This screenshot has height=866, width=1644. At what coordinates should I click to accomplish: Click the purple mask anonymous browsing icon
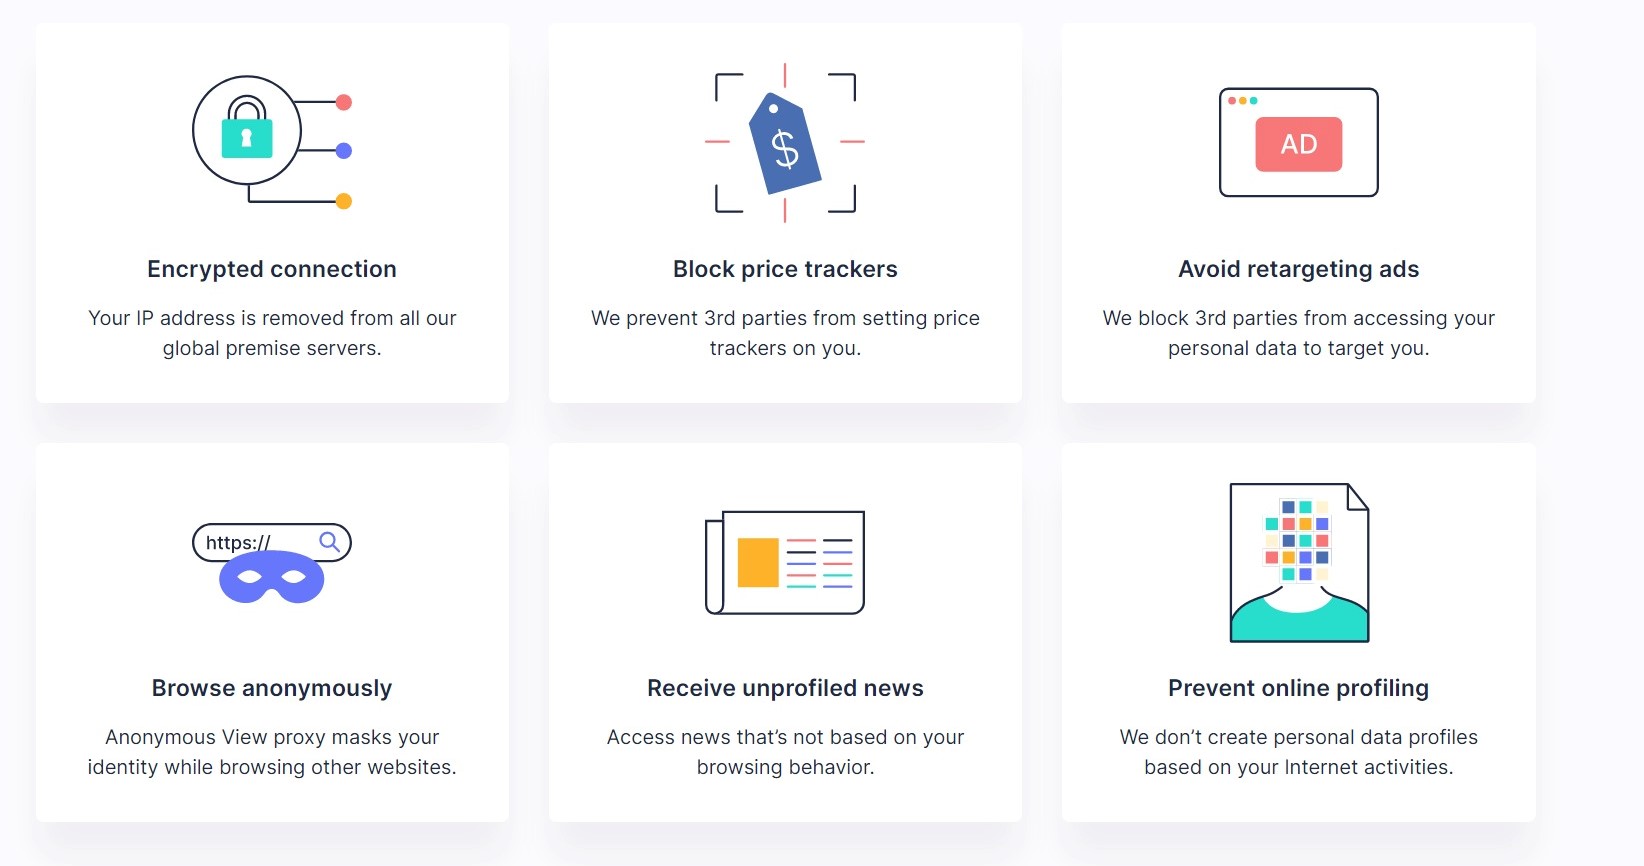[x=271, y=579]
